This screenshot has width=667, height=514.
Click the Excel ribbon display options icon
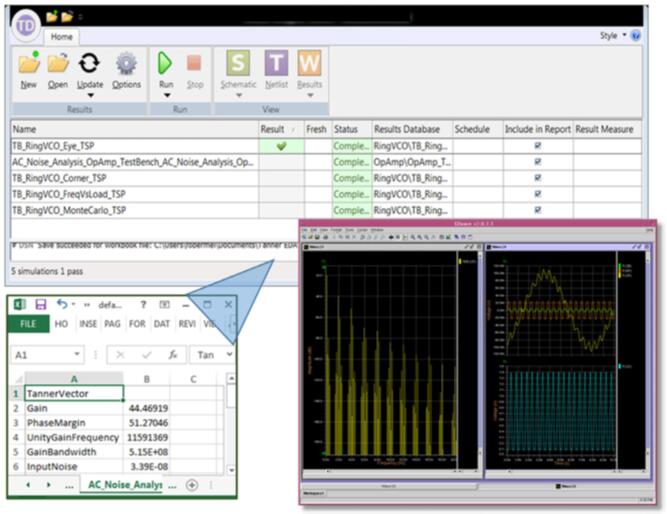point(164,305)
